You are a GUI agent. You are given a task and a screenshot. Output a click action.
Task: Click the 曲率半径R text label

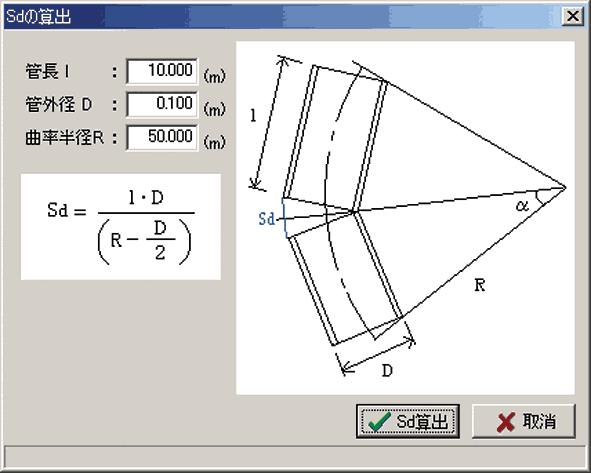pyautogui.click(x=64, y=138)
